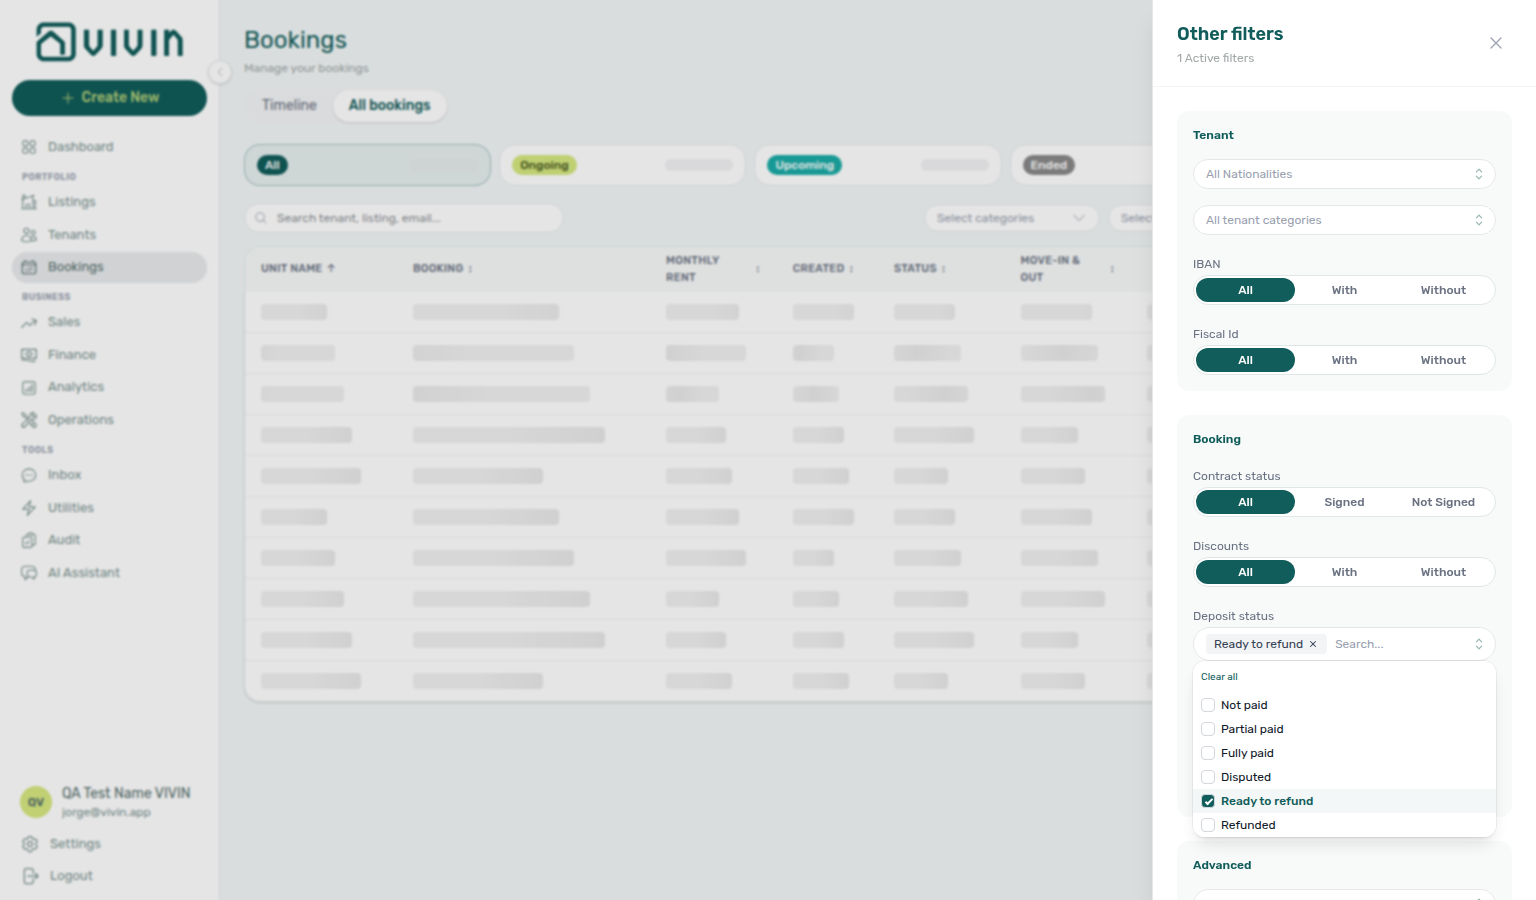The image size is (1536, 900).
Task: Check the 'Disputed' option
Action: [x=1208, y=777]
